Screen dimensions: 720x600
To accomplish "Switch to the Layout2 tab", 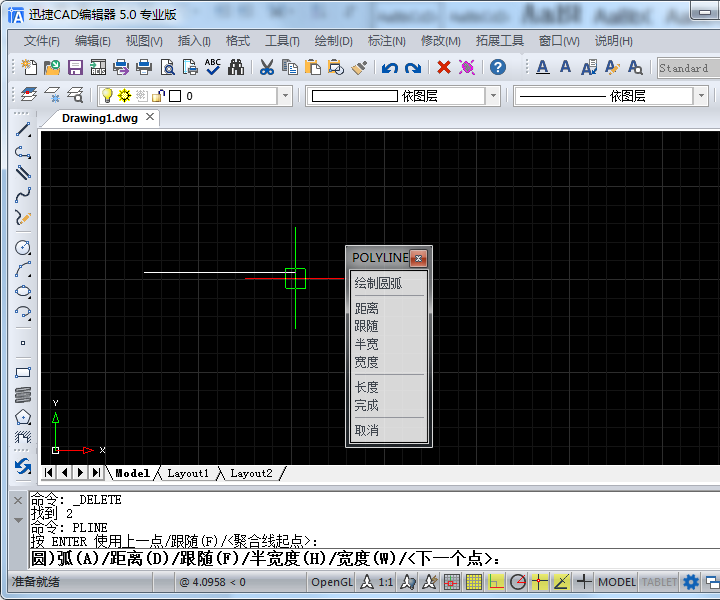I will pyautogui.click(x=251, y=473).
